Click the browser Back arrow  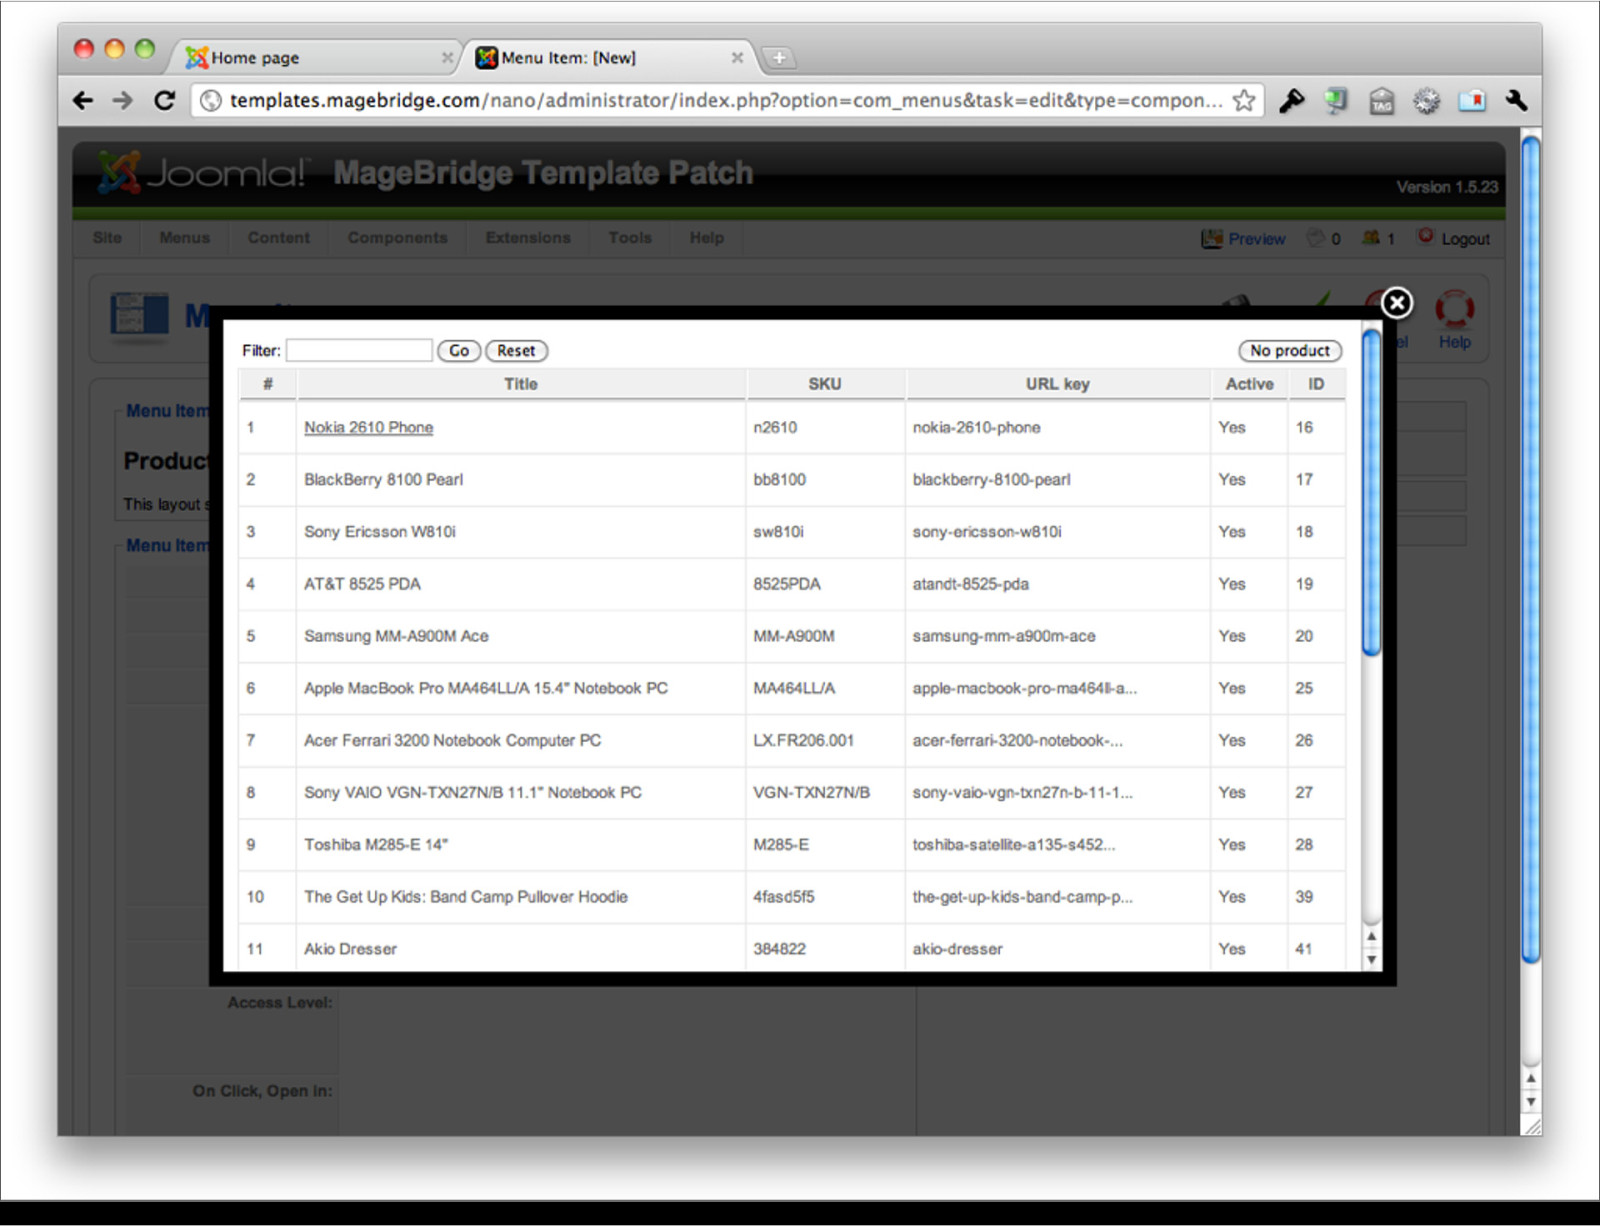(x=83, y=100)
